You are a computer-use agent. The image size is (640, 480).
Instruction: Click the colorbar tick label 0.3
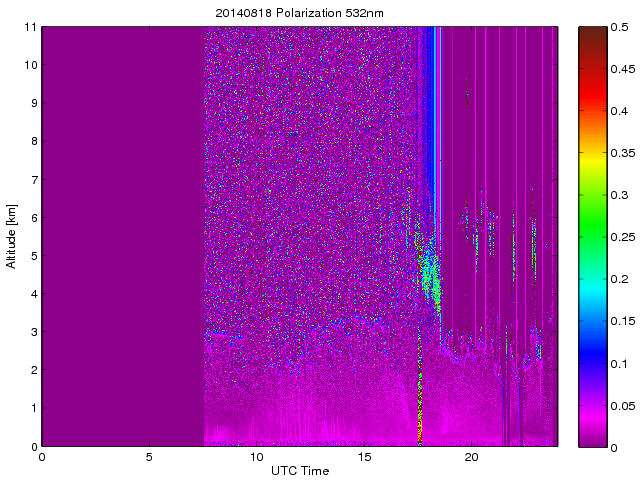click(619, 195)
